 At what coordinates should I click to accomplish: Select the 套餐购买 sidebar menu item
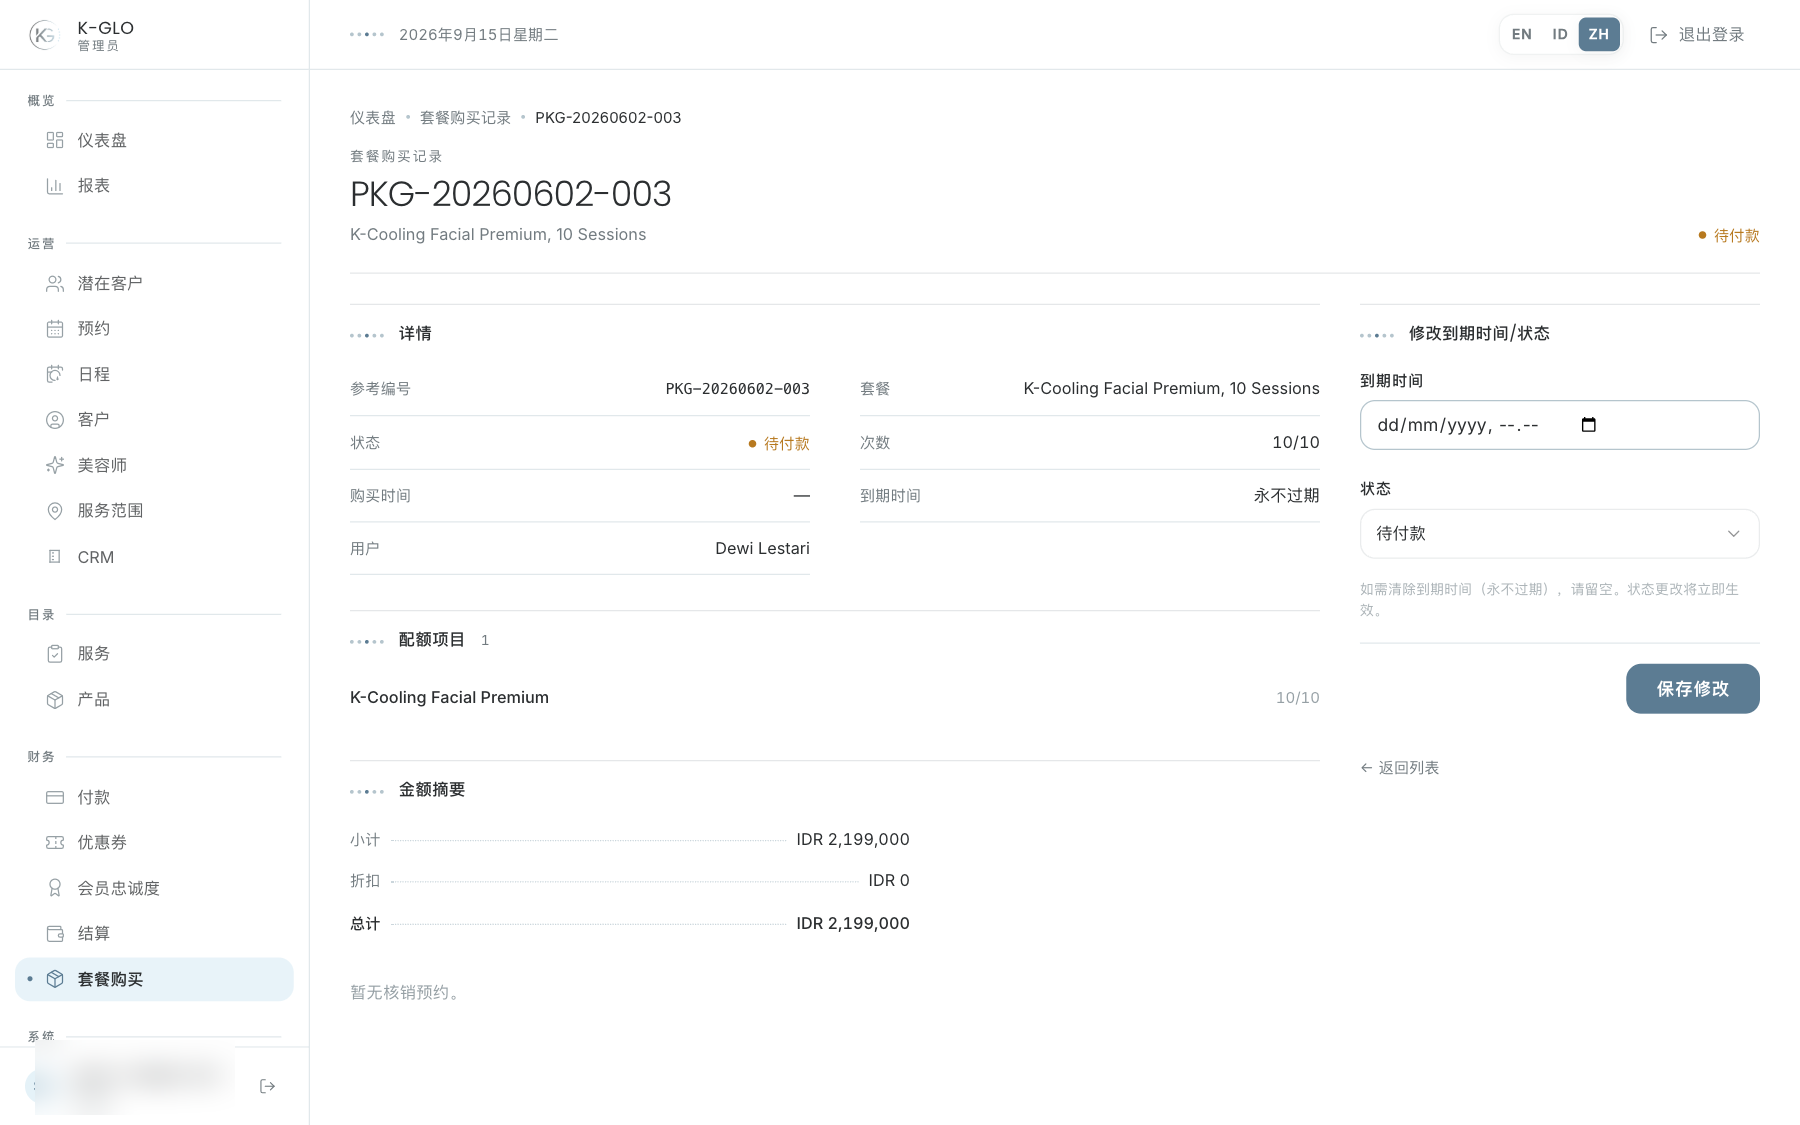tap(154, 980)
